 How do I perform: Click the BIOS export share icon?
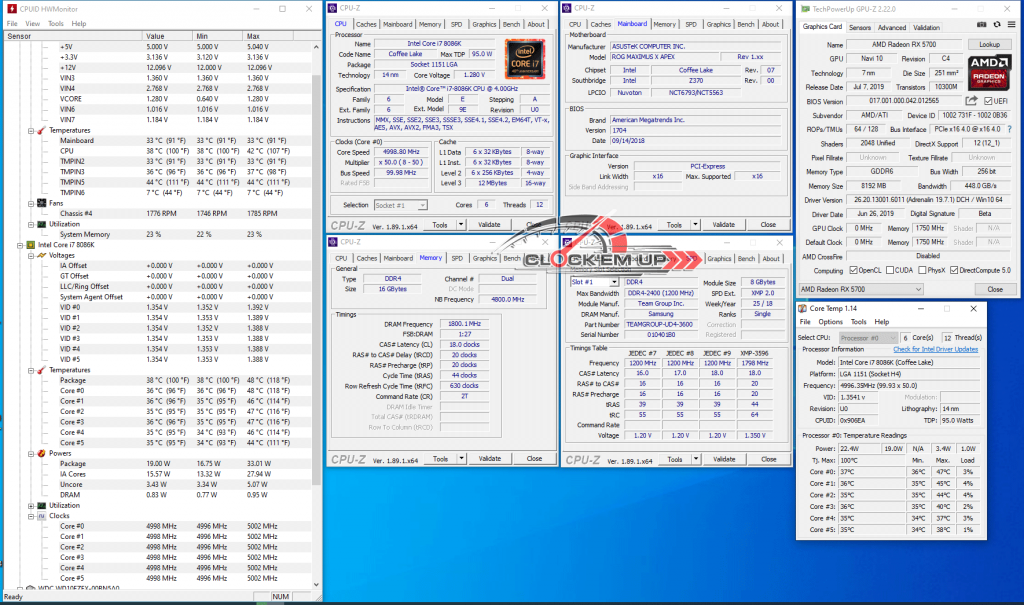click(971, 101)
